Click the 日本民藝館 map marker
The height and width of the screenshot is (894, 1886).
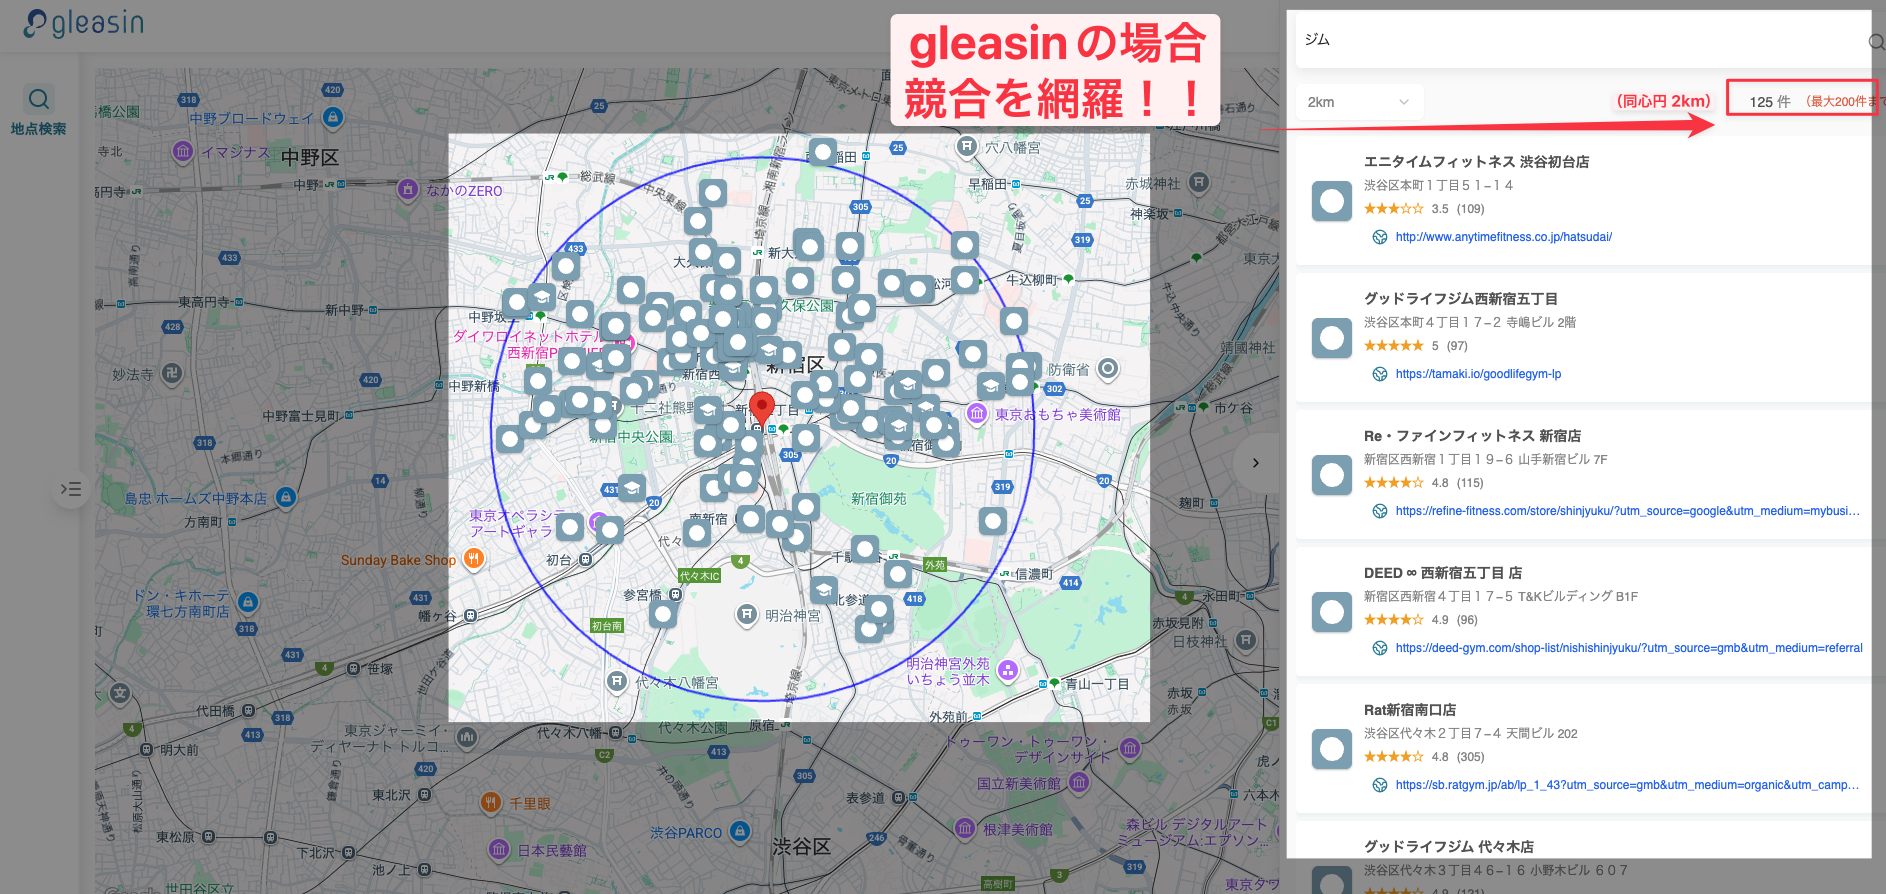click(x=499, y=850)
